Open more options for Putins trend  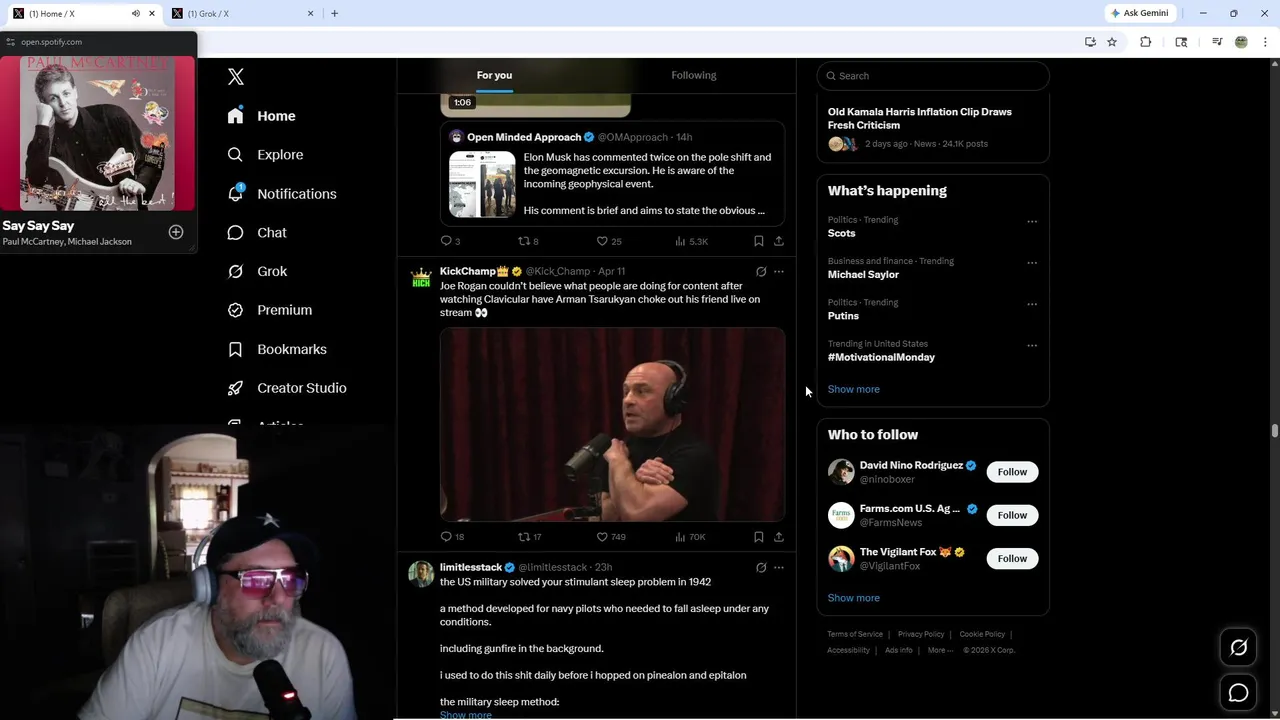pos(1032,304)
